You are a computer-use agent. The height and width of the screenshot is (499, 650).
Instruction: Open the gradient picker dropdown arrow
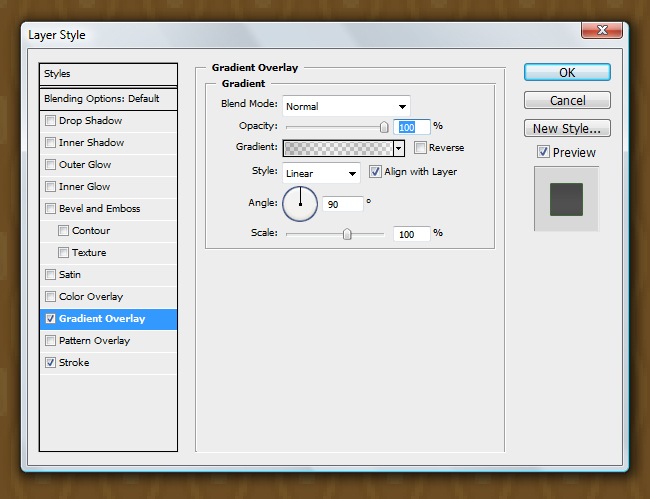(399, 148)
